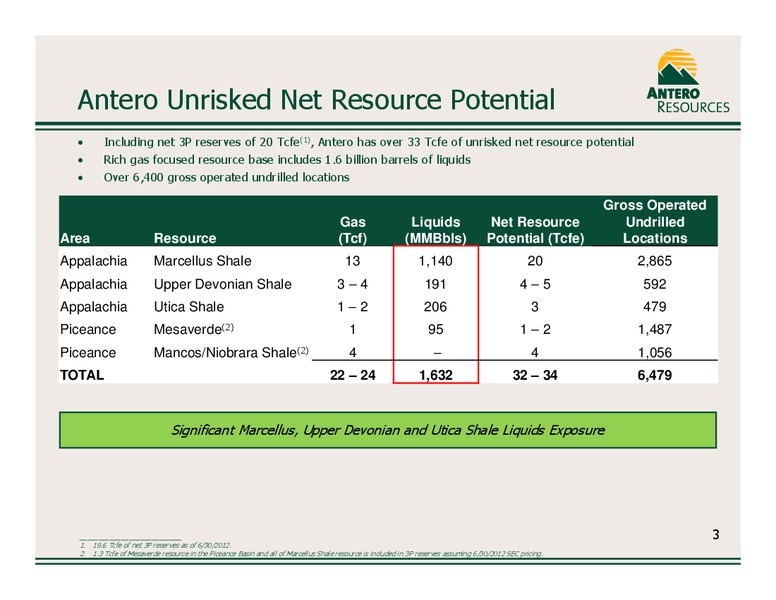Click the Mesaverde locations value 1,487
The image size is (776, 600).
click(x=655, y=329)
